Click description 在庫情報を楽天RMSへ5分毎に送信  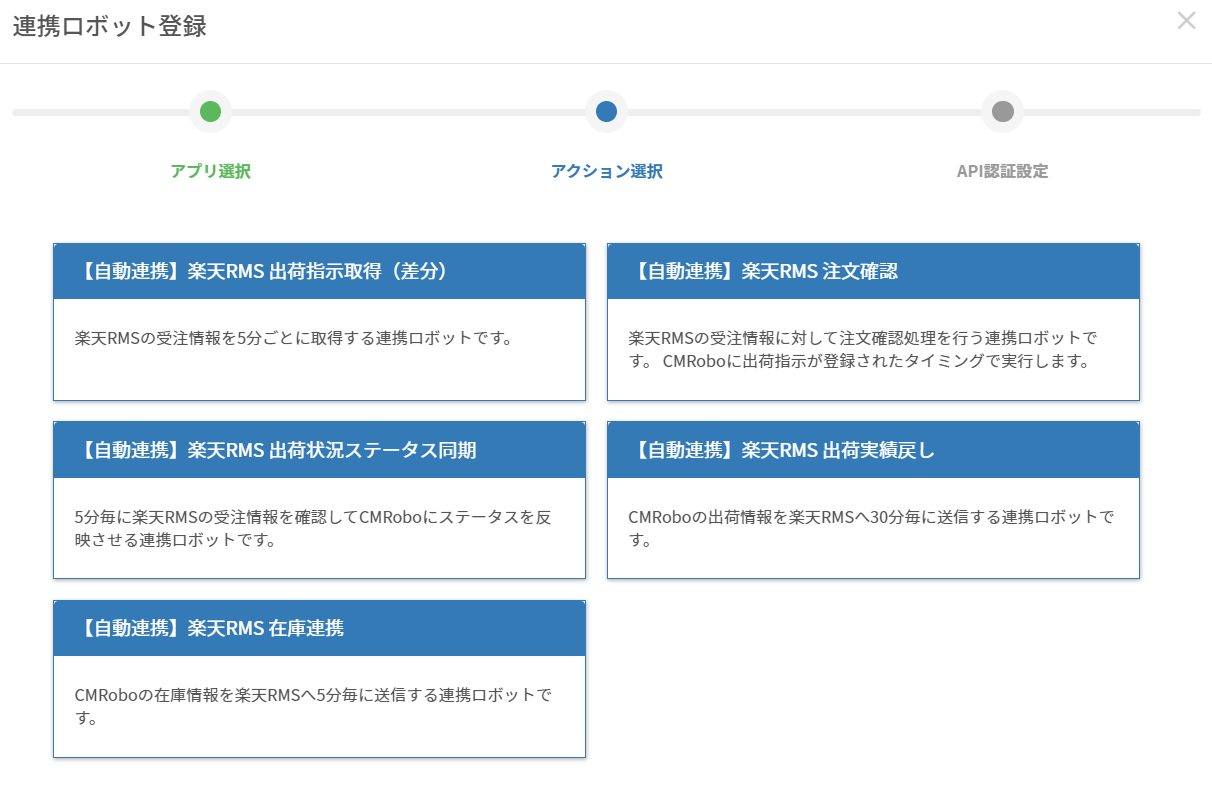(313, 706)
